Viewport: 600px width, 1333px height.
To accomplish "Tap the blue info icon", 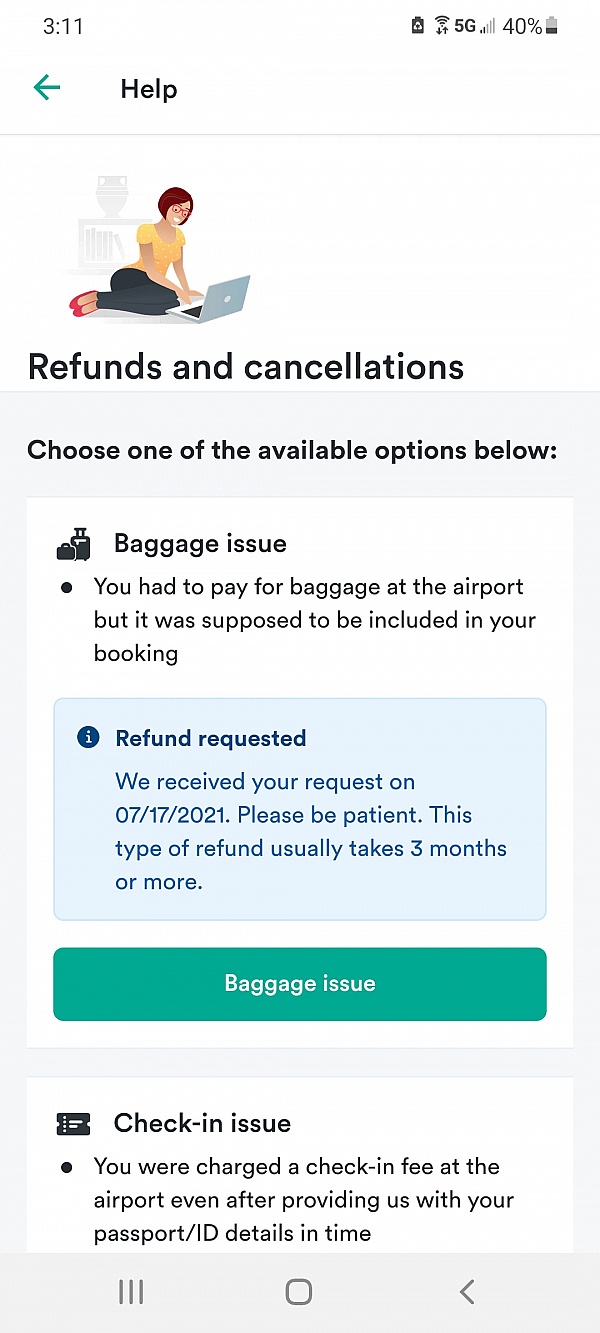I will (x=88, y=738).
